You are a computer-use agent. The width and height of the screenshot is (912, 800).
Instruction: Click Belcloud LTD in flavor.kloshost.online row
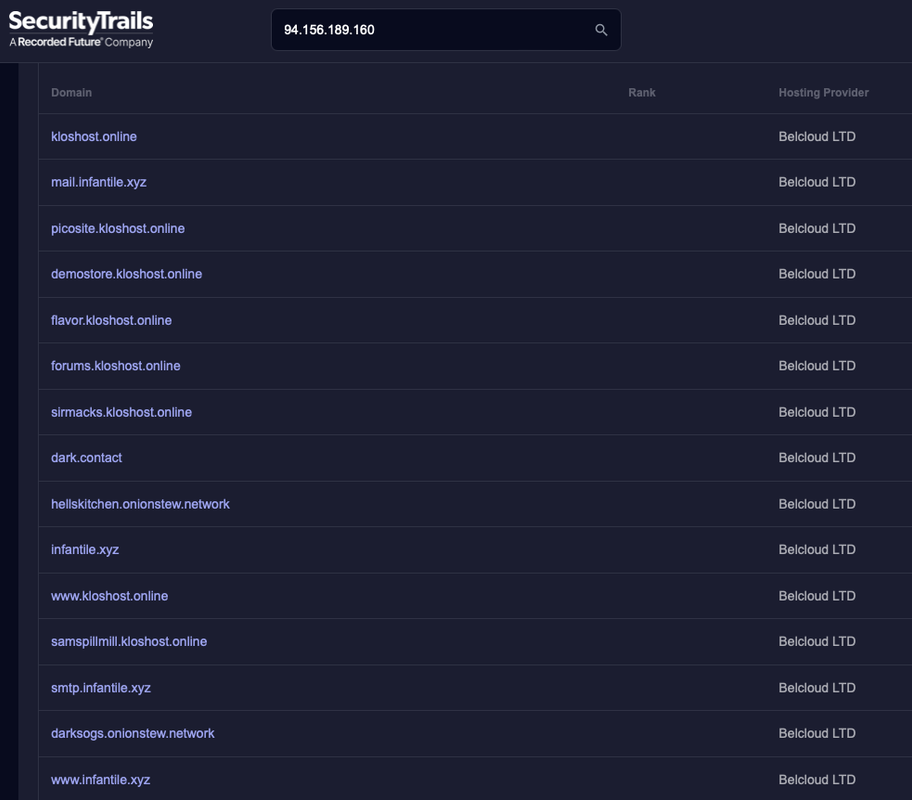coord(817,321)
